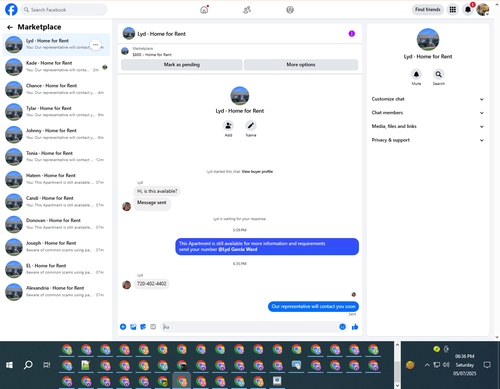Open Kade - Home for Rent chat
The image size is (500, 389).
coord(56,67)
